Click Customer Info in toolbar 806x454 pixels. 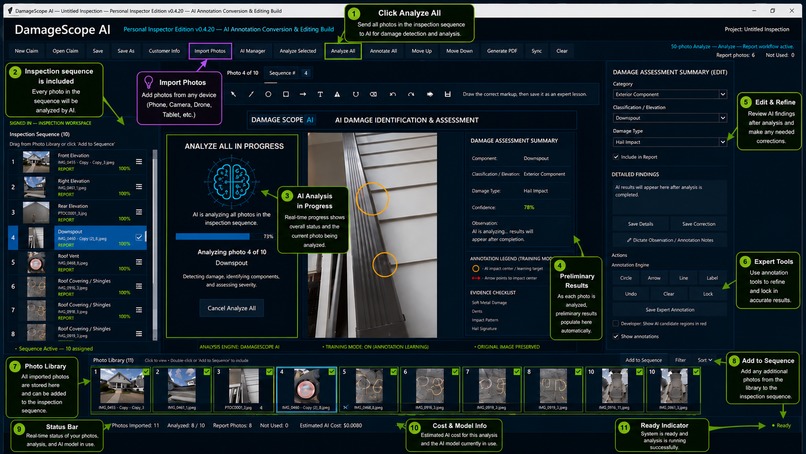[x=164, y=51]
